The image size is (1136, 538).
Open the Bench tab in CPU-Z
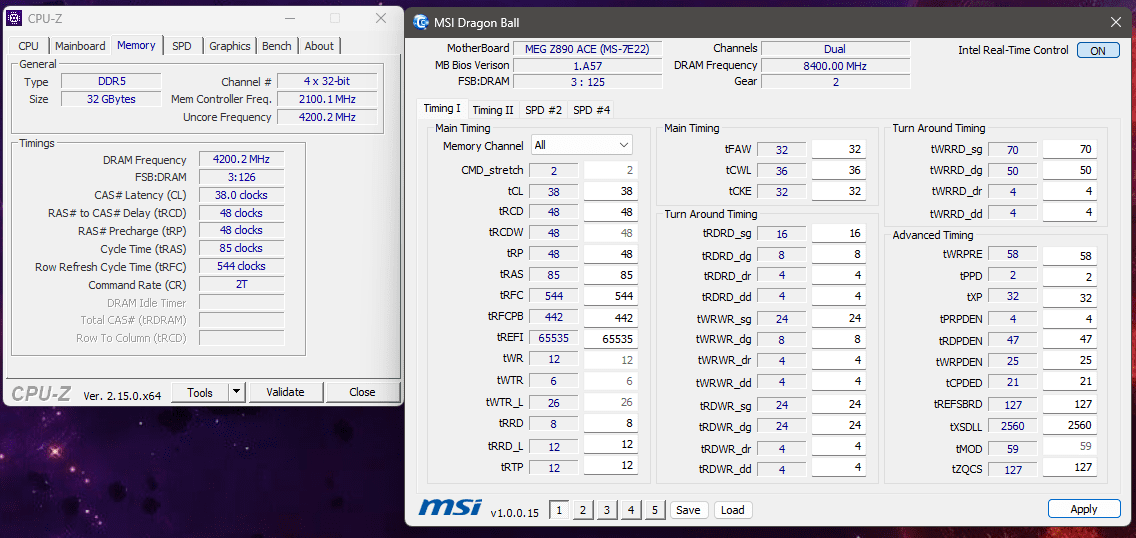[277, 46]
